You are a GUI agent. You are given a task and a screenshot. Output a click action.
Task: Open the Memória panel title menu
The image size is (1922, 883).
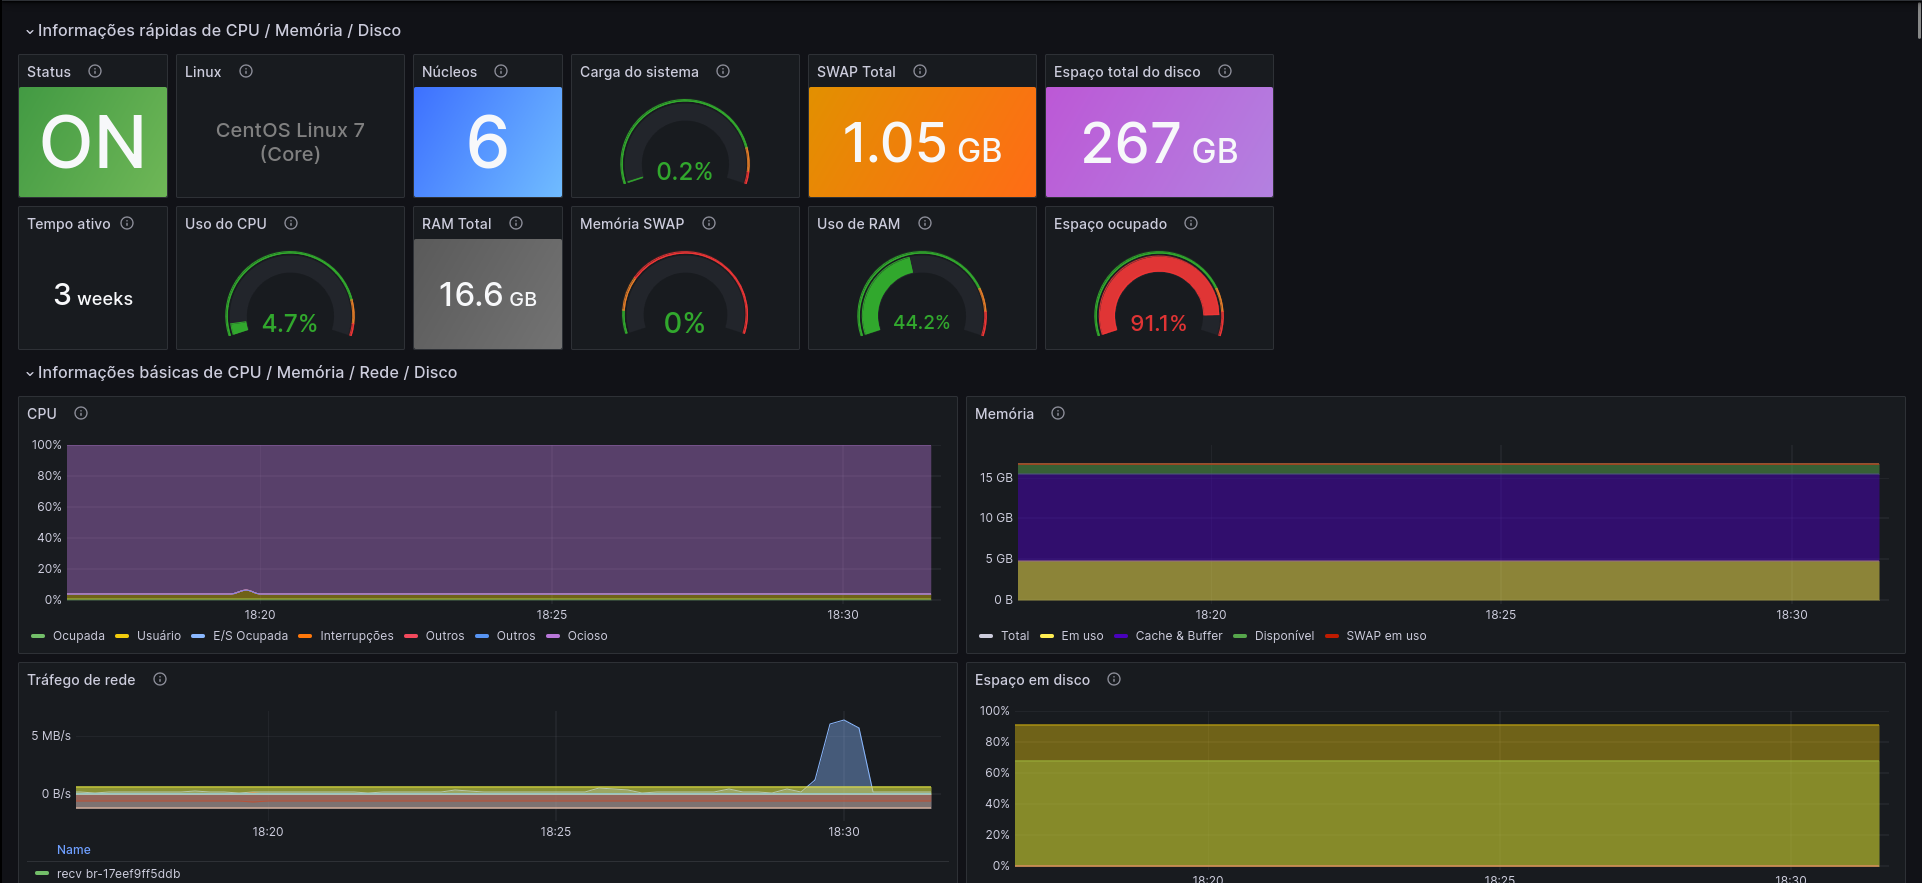pos(1004,414)
